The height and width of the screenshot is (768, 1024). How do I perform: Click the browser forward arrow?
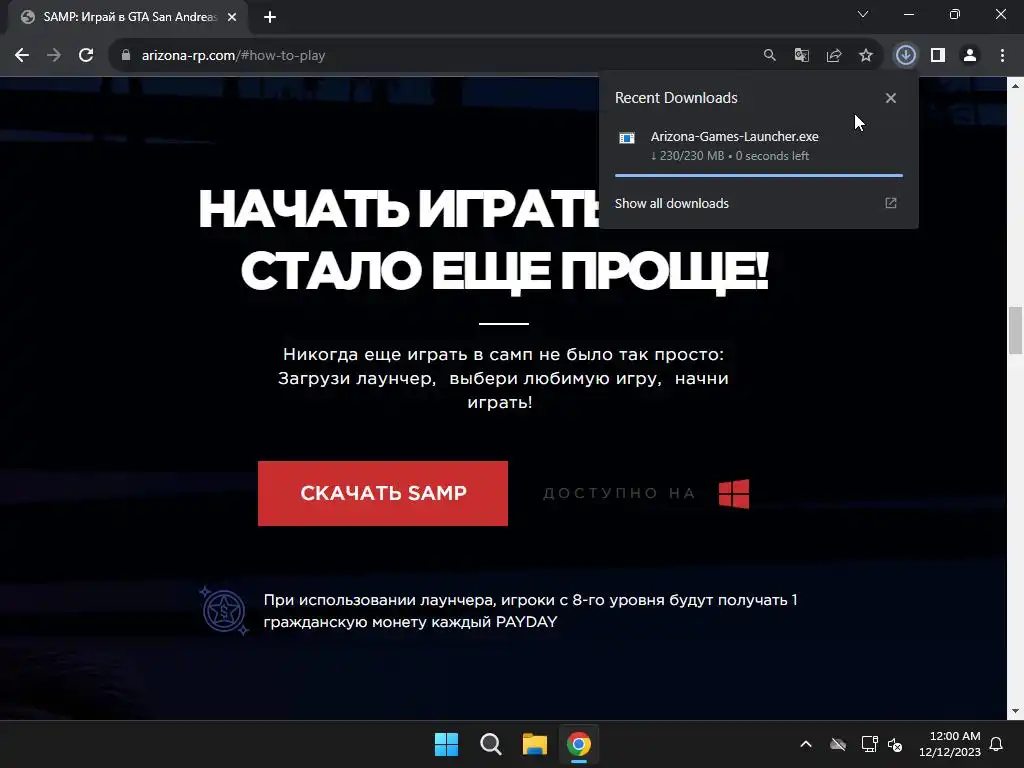coord(54,56)
